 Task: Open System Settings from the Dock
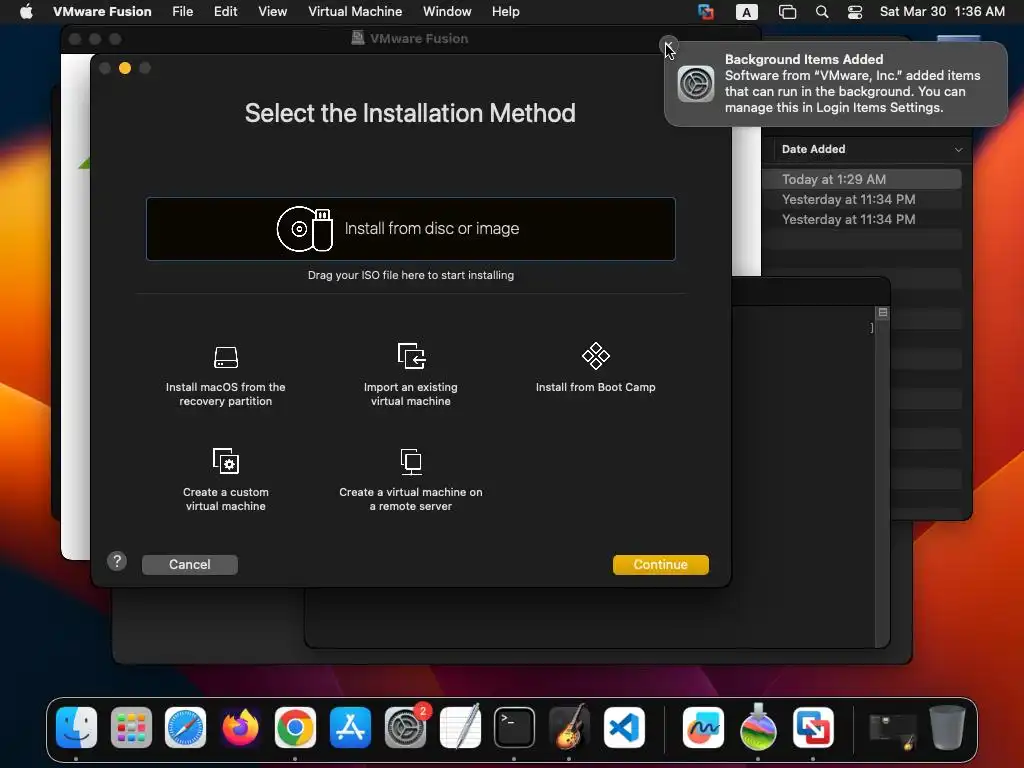pyautogui.click(x=405, y=727)
